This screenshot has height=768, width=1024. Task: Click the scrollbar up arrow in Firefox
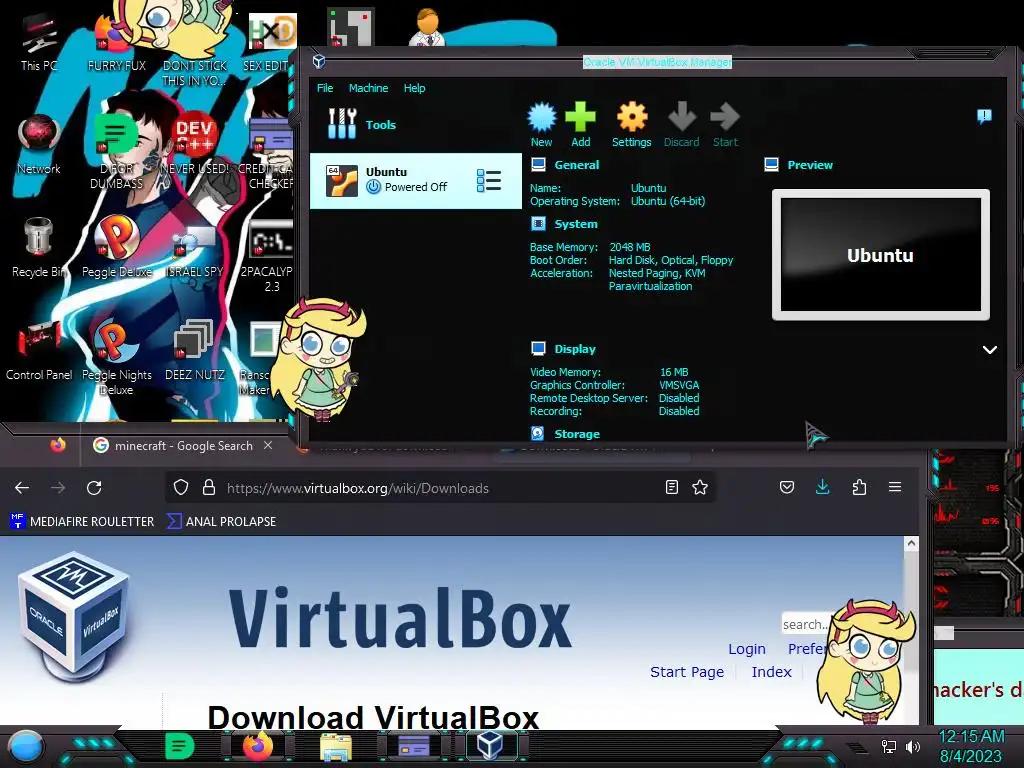[911, 543]
